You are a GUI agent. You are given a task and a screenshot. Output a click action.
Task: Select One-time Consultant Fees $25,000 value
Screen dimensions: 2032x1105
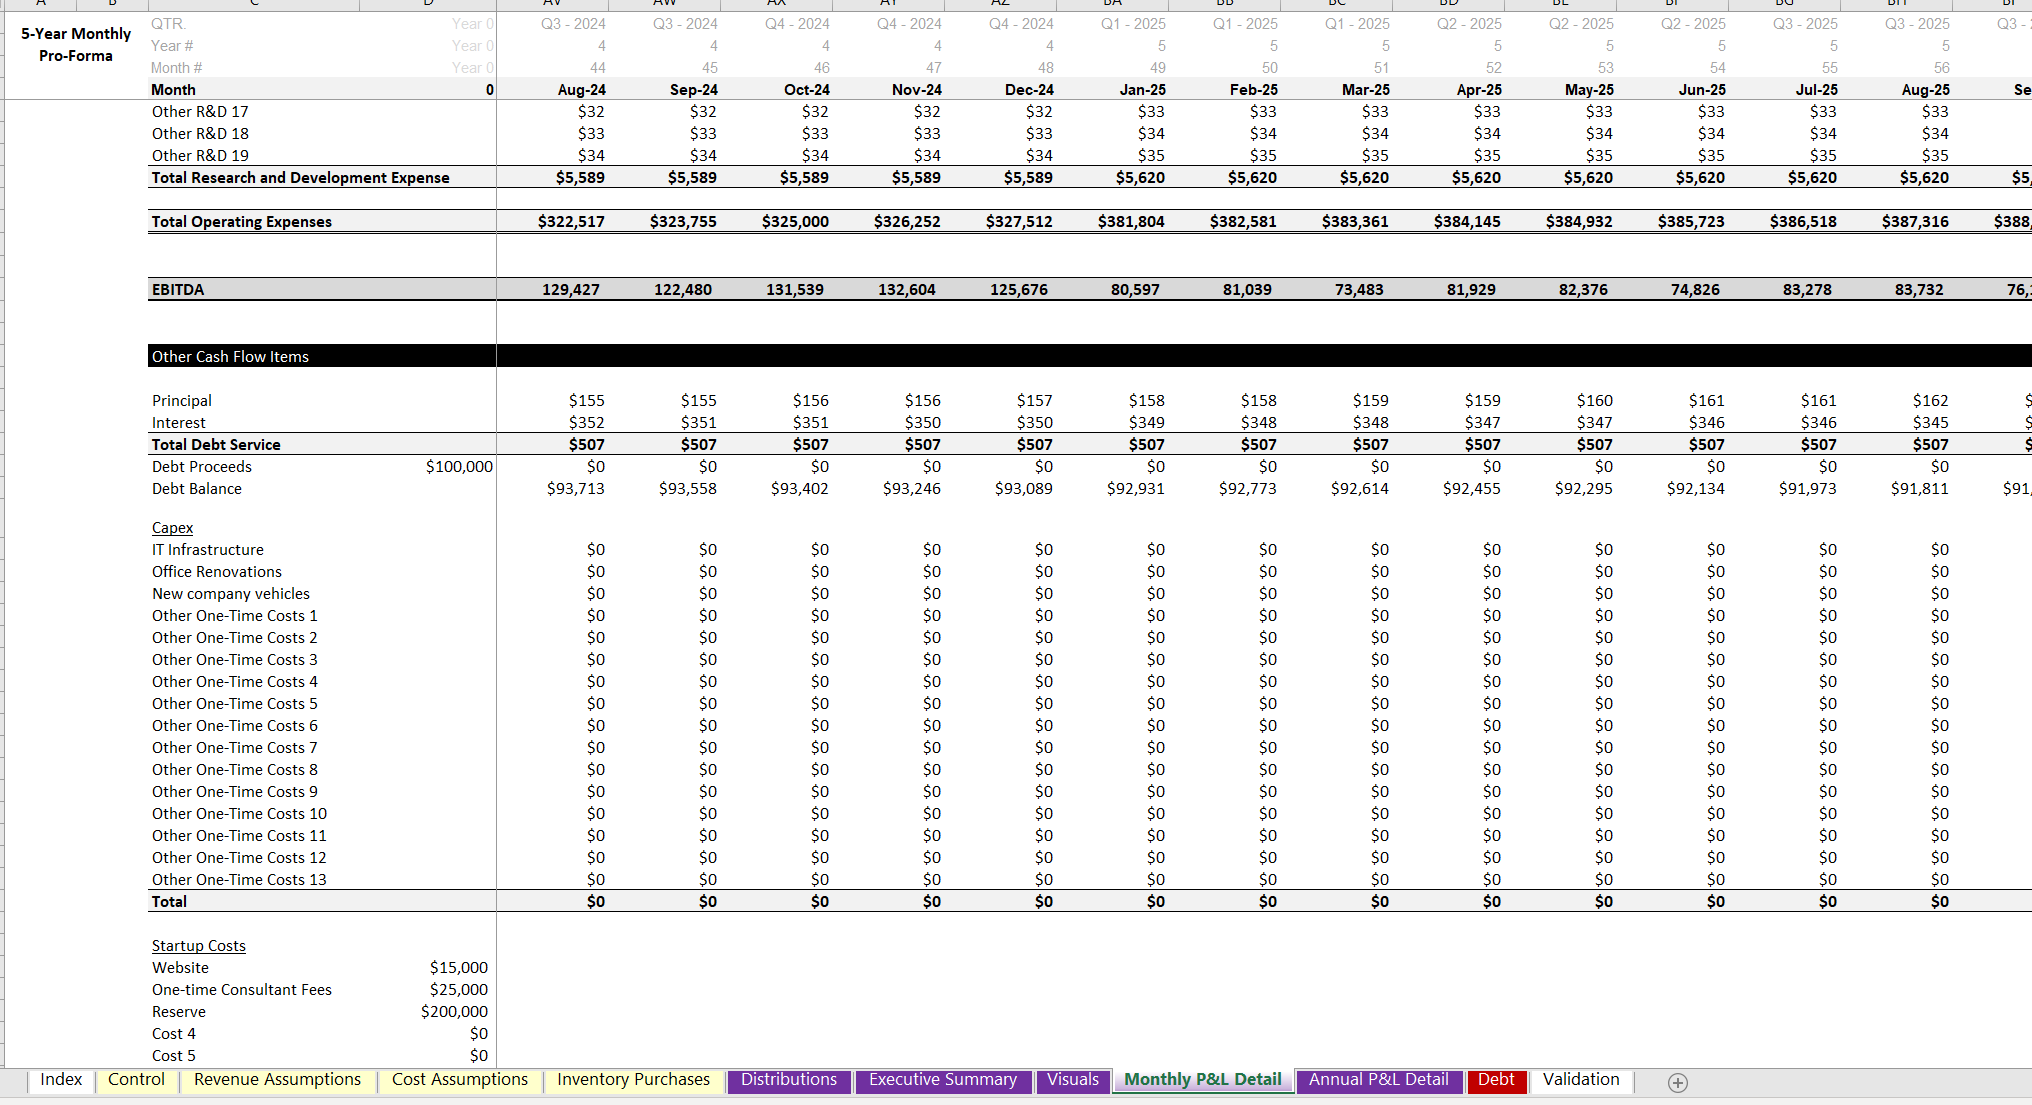click(x=459, y=990)
